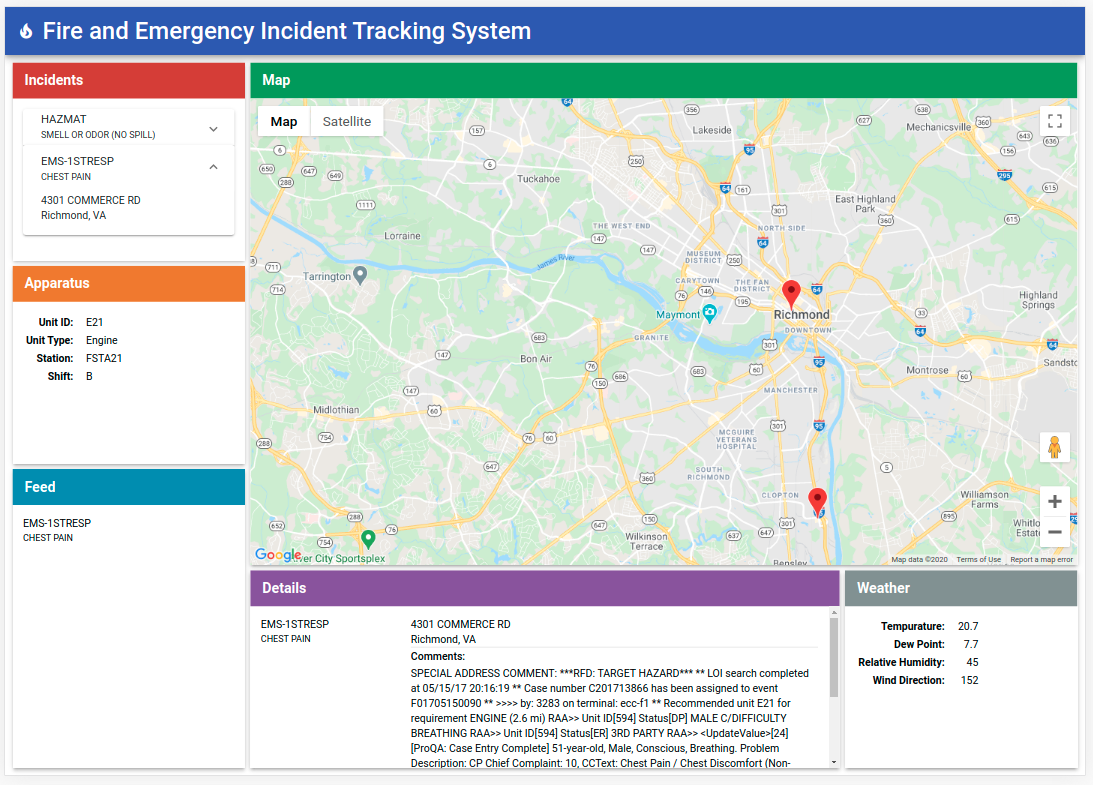Switch to Satellite view type
The image size is (1093, 785).
[x=346, y=121]
